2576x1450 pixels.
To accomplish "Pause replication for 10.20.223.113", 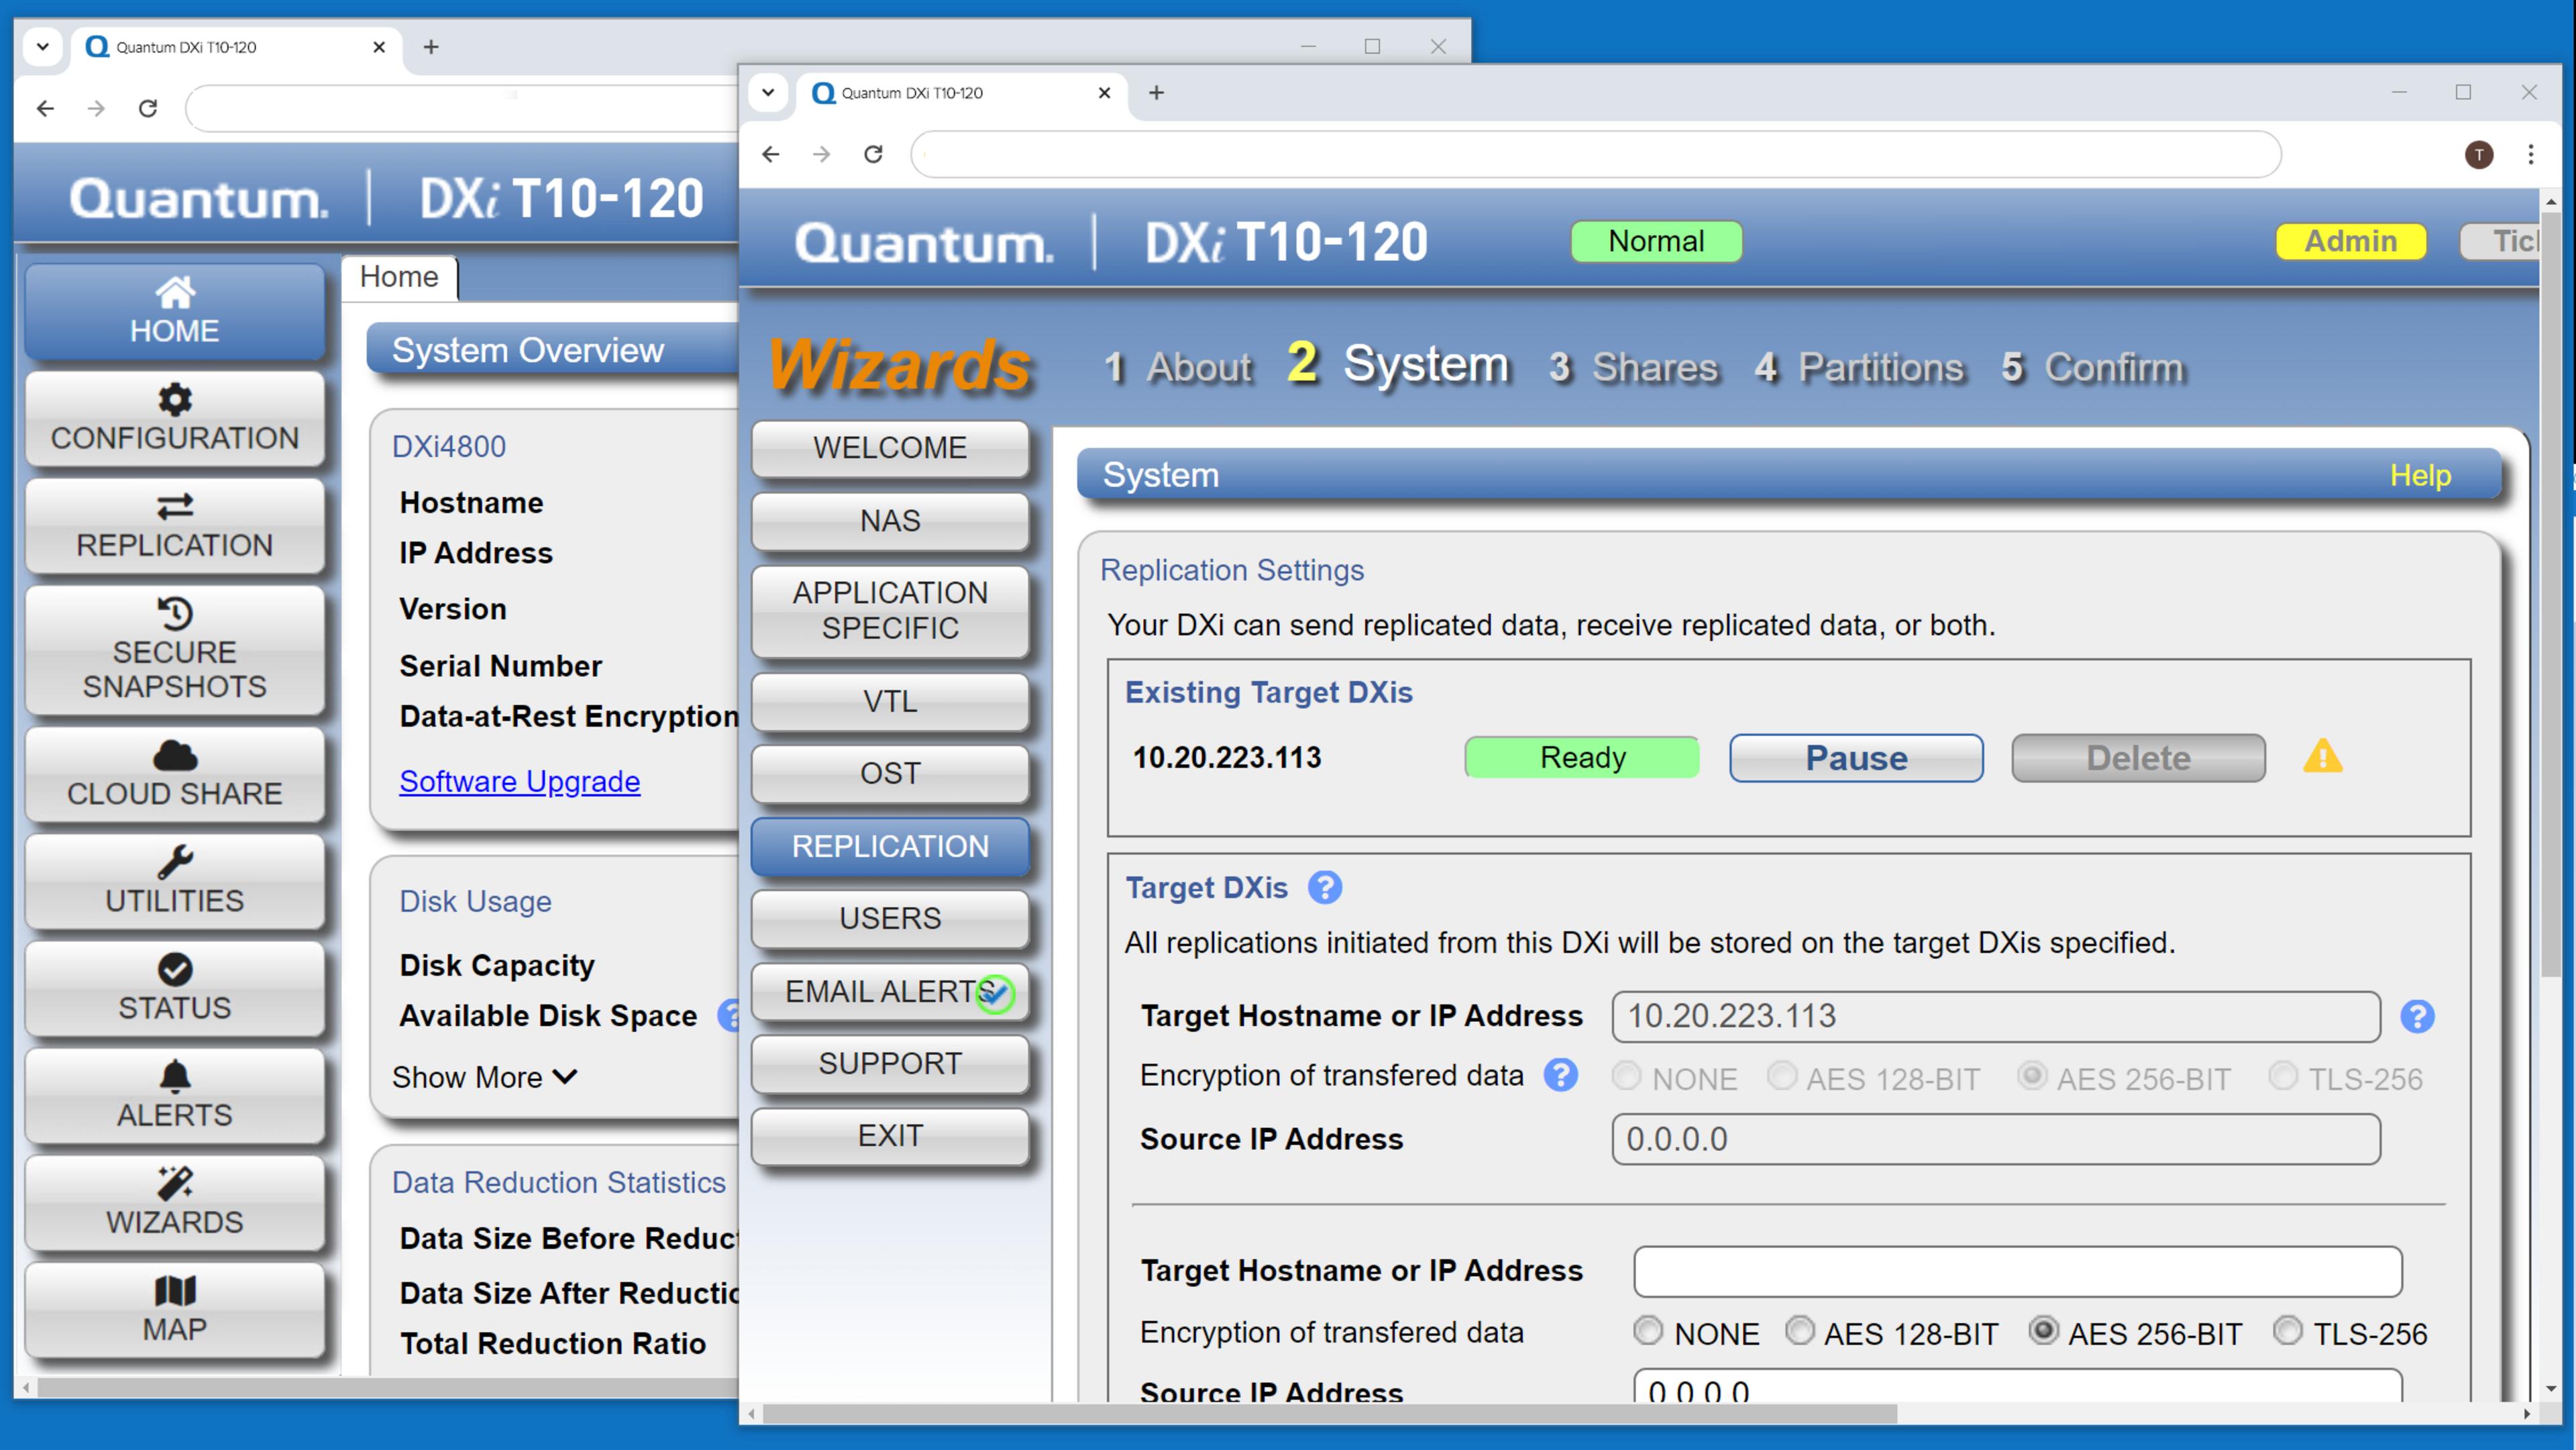I will [x=1856, y=758].
